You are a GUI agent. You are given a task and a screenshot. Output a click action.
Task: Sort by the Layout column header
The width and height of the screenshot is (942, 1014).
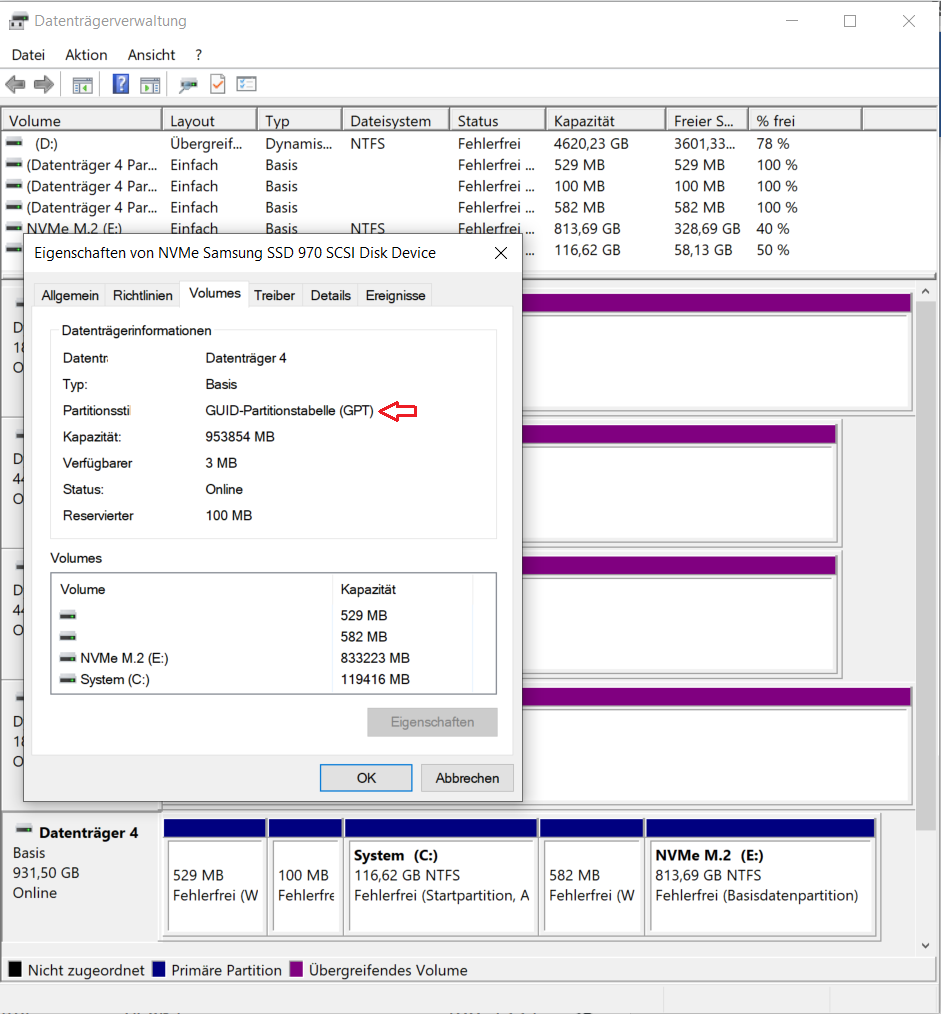pyautogui.click(x=209, y=121)
